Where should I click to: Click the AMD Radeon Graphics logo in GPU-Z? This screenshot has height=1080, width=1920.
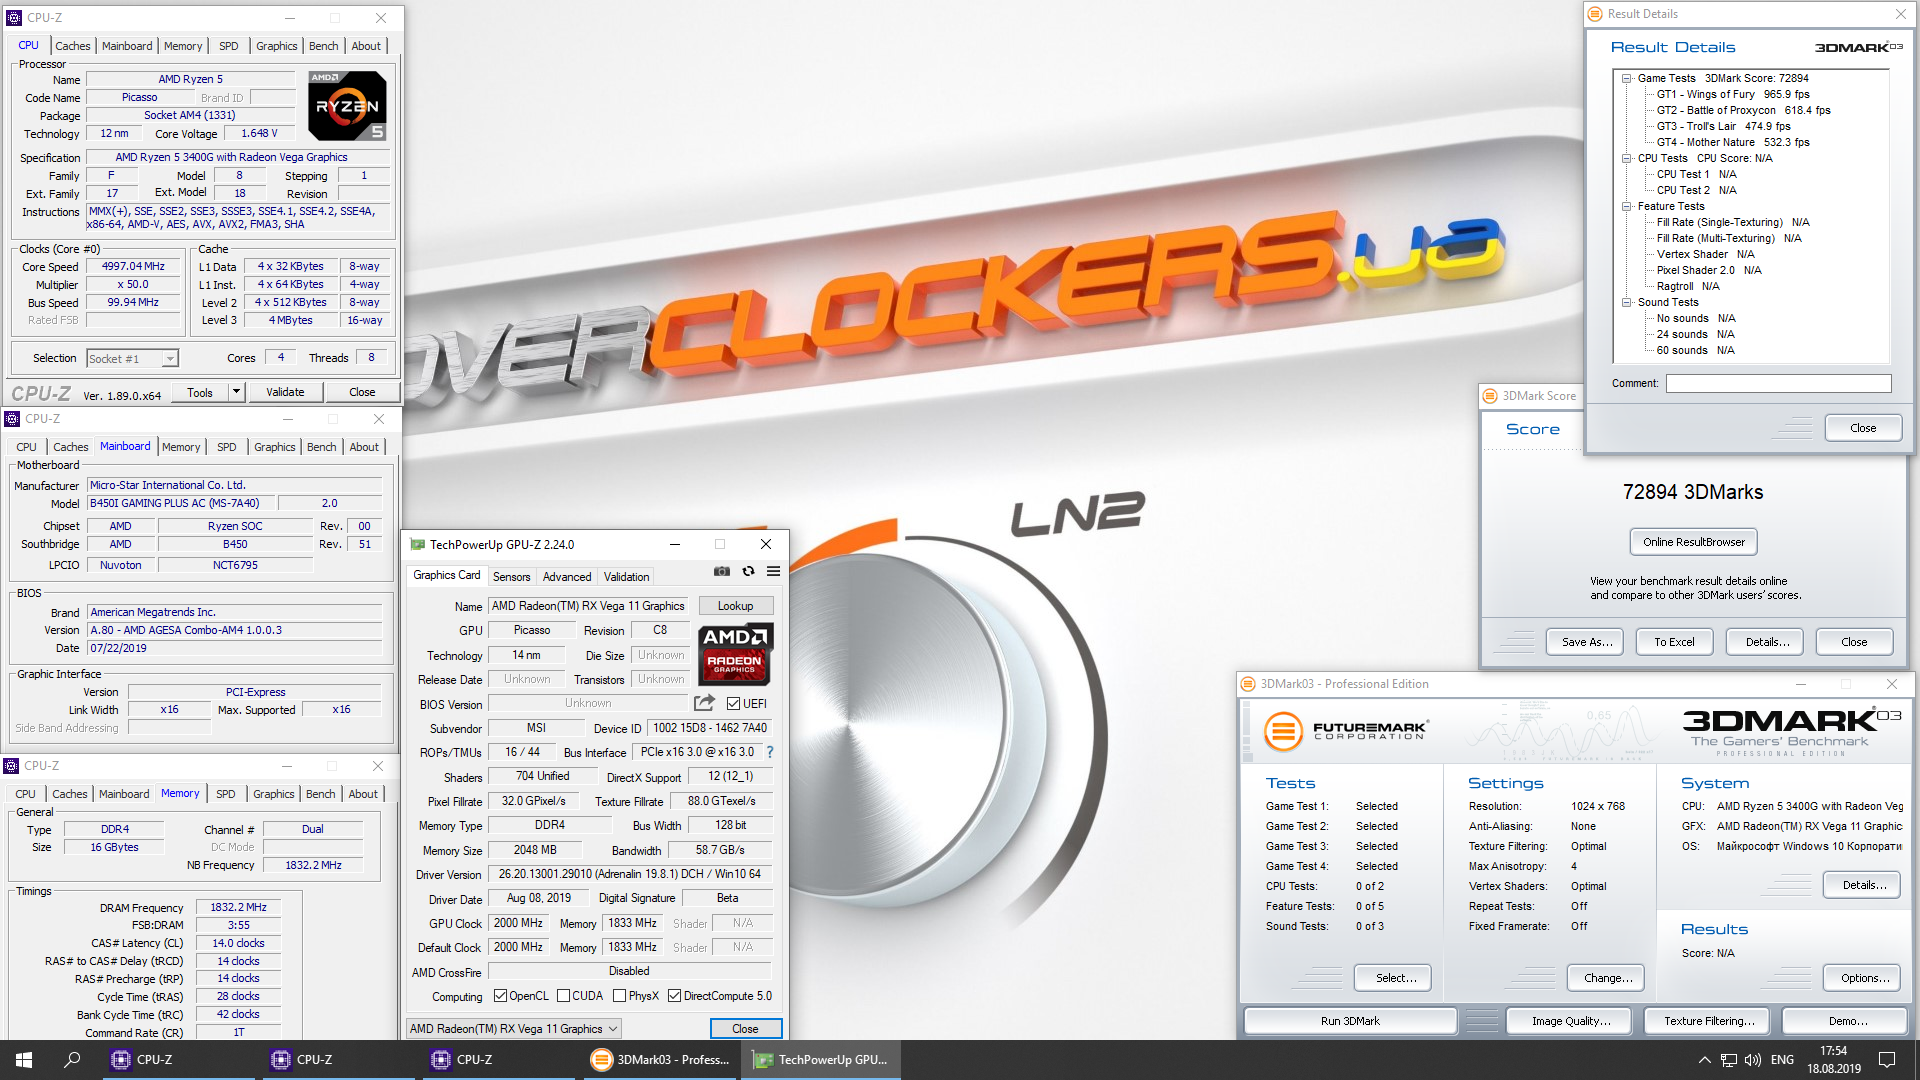tap(736, 654)
